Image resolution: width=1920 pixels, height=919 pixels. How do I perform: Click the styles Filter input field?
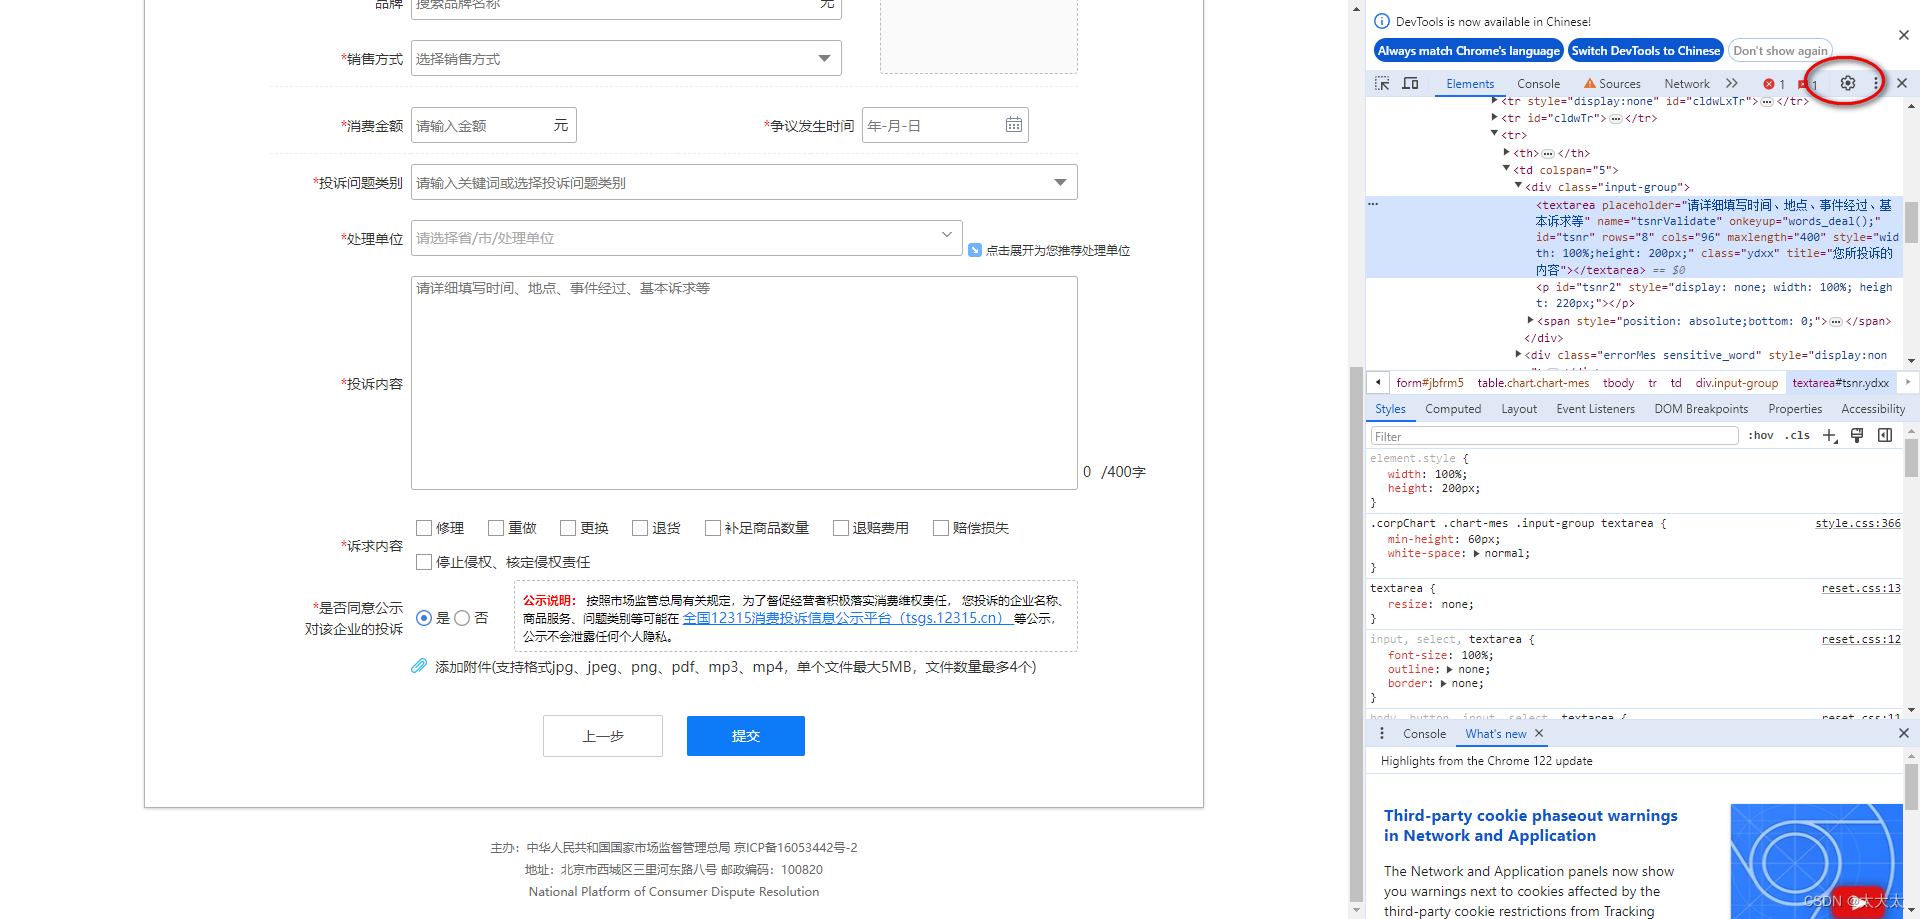pyautogui.click(x=1554, y=436)
